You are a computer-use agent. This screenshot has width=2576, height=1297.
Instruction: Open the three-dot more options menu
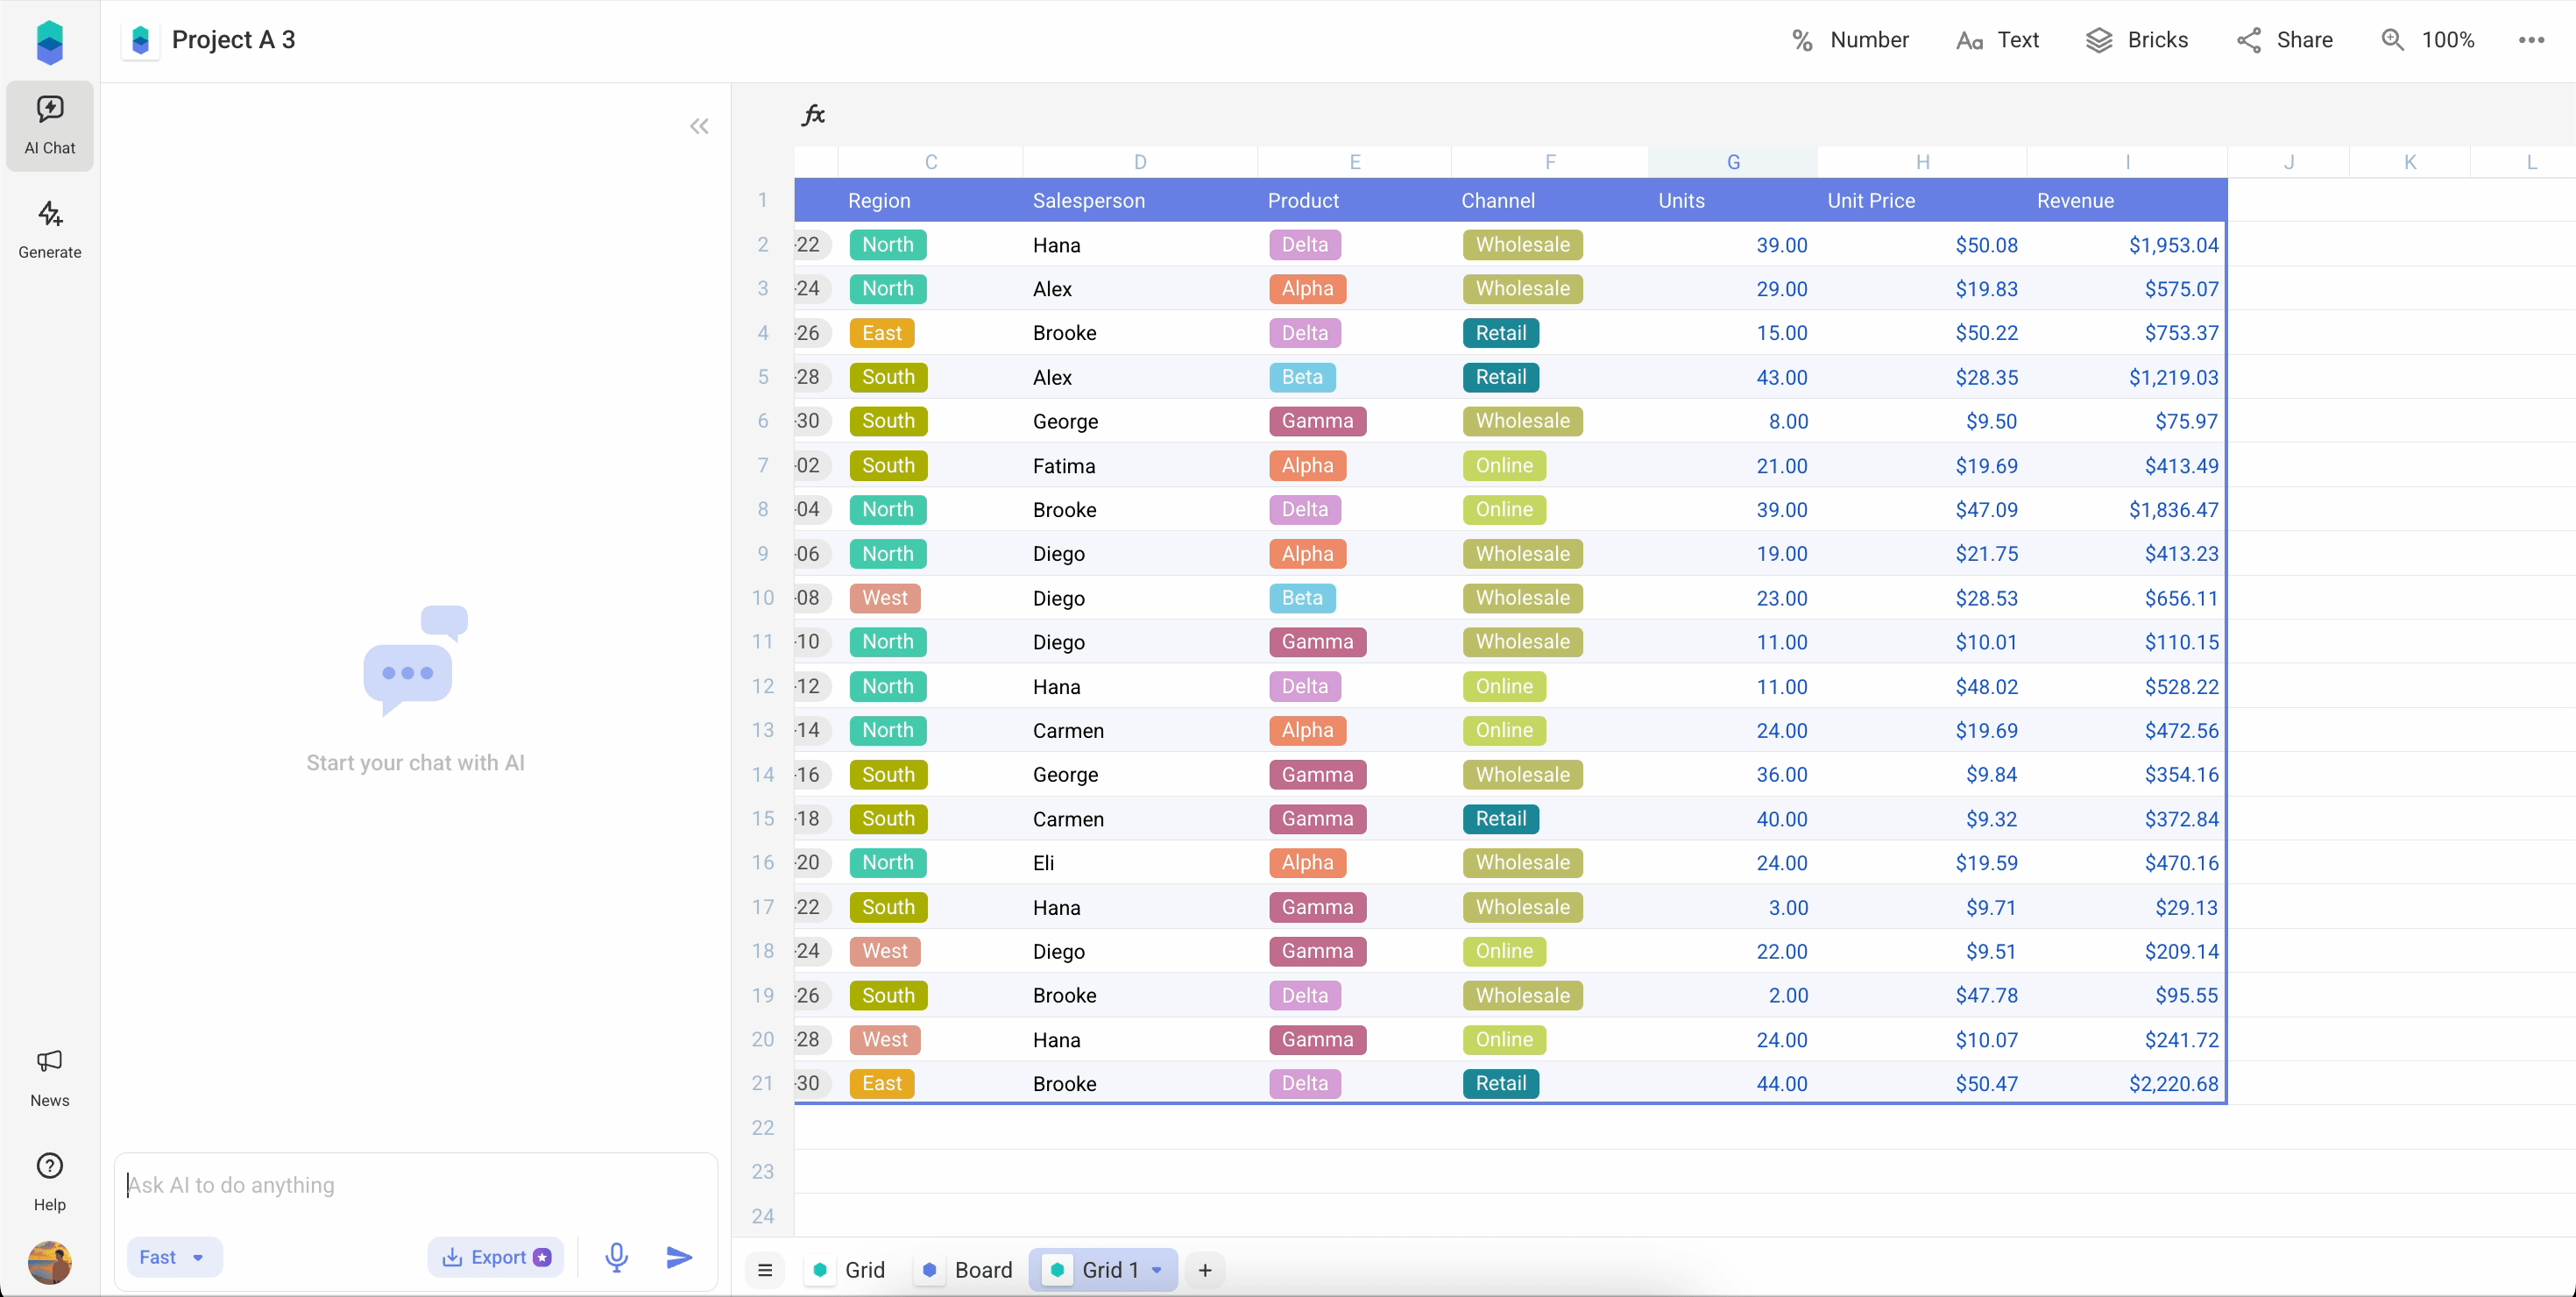[2531, 40]
